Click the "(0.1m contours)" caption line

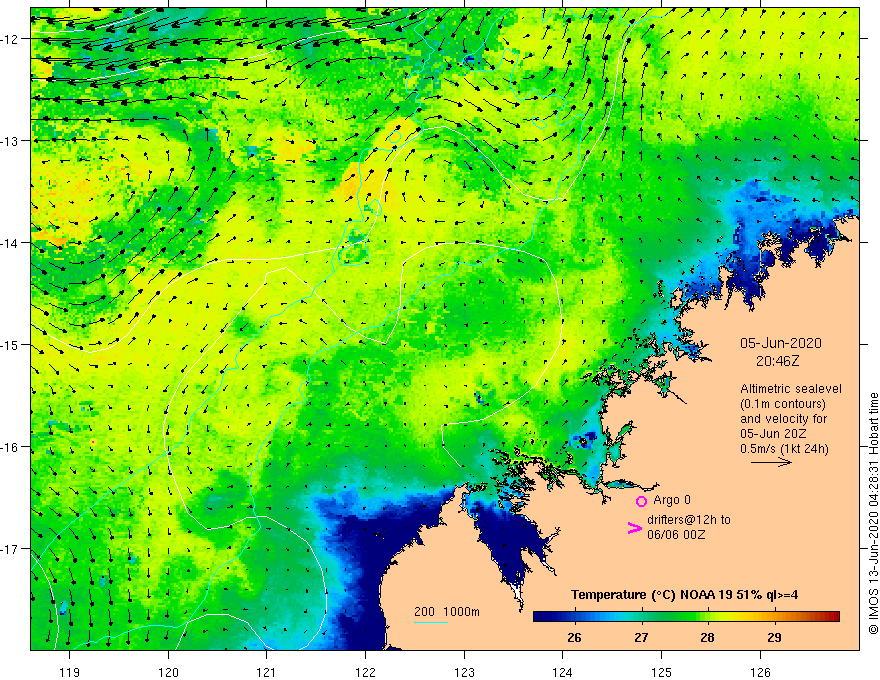[783, 404]
